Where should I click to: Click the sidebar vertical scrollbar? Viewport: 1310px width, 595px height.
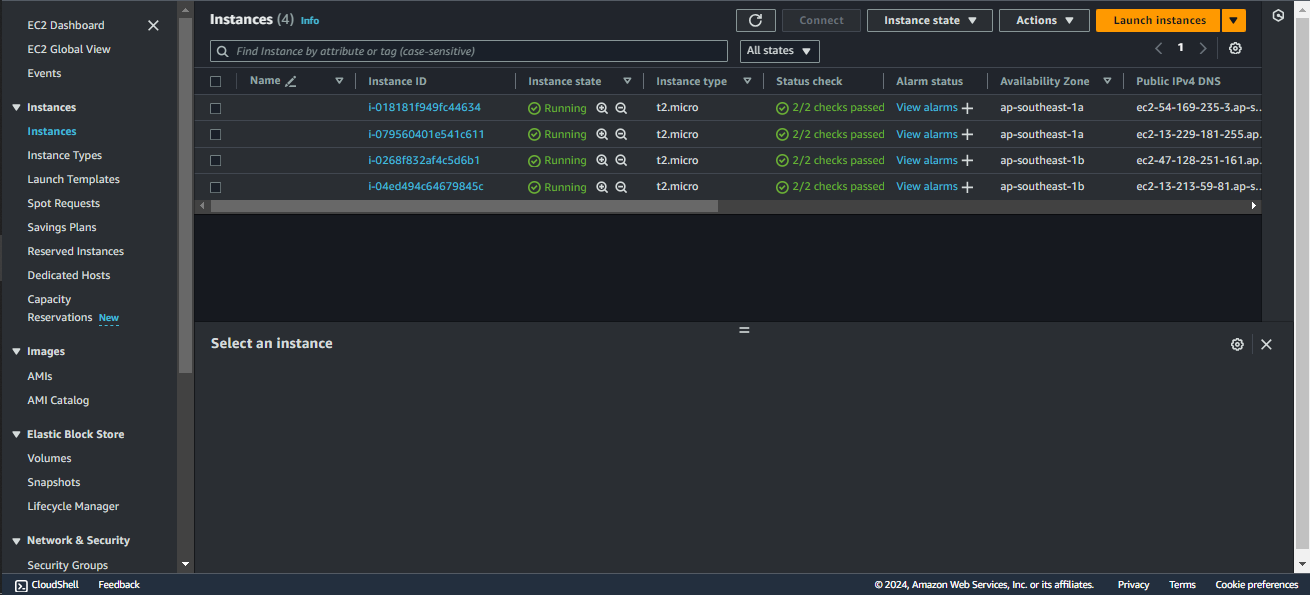(x=185, y=193)
